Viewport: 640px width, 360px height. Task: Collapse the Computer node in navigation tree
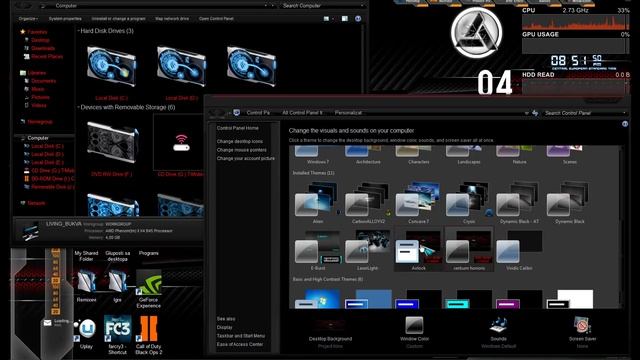click(23, 138)
